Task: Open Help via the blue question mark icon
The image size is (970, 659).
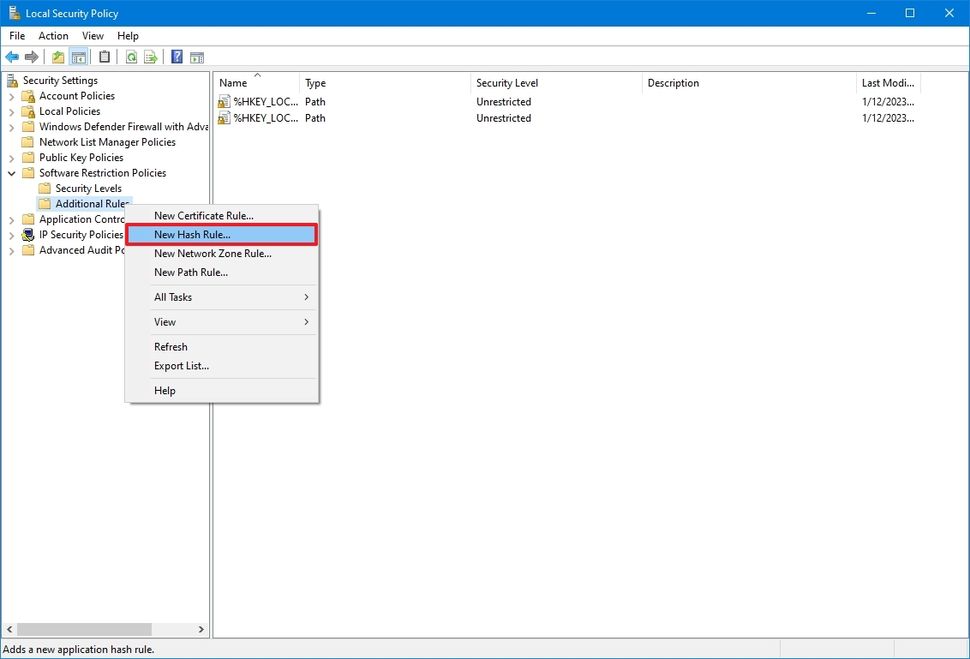Action: pos(176,56)
